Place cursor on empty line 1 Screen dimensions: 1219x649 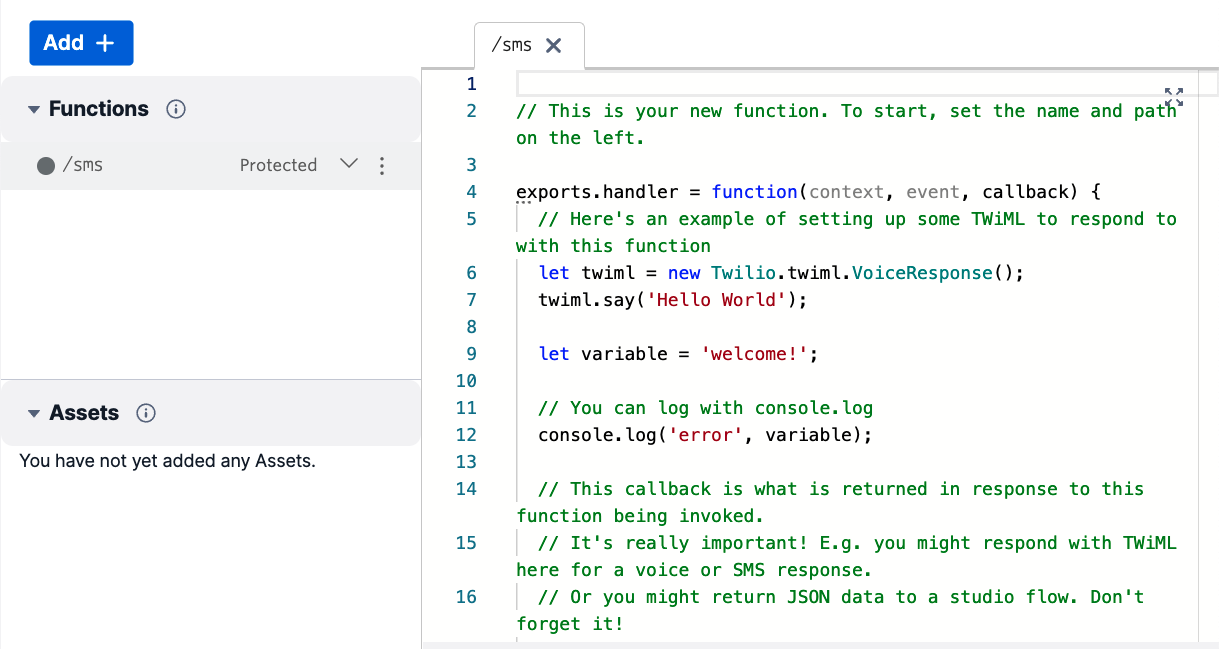pos(840,84)
